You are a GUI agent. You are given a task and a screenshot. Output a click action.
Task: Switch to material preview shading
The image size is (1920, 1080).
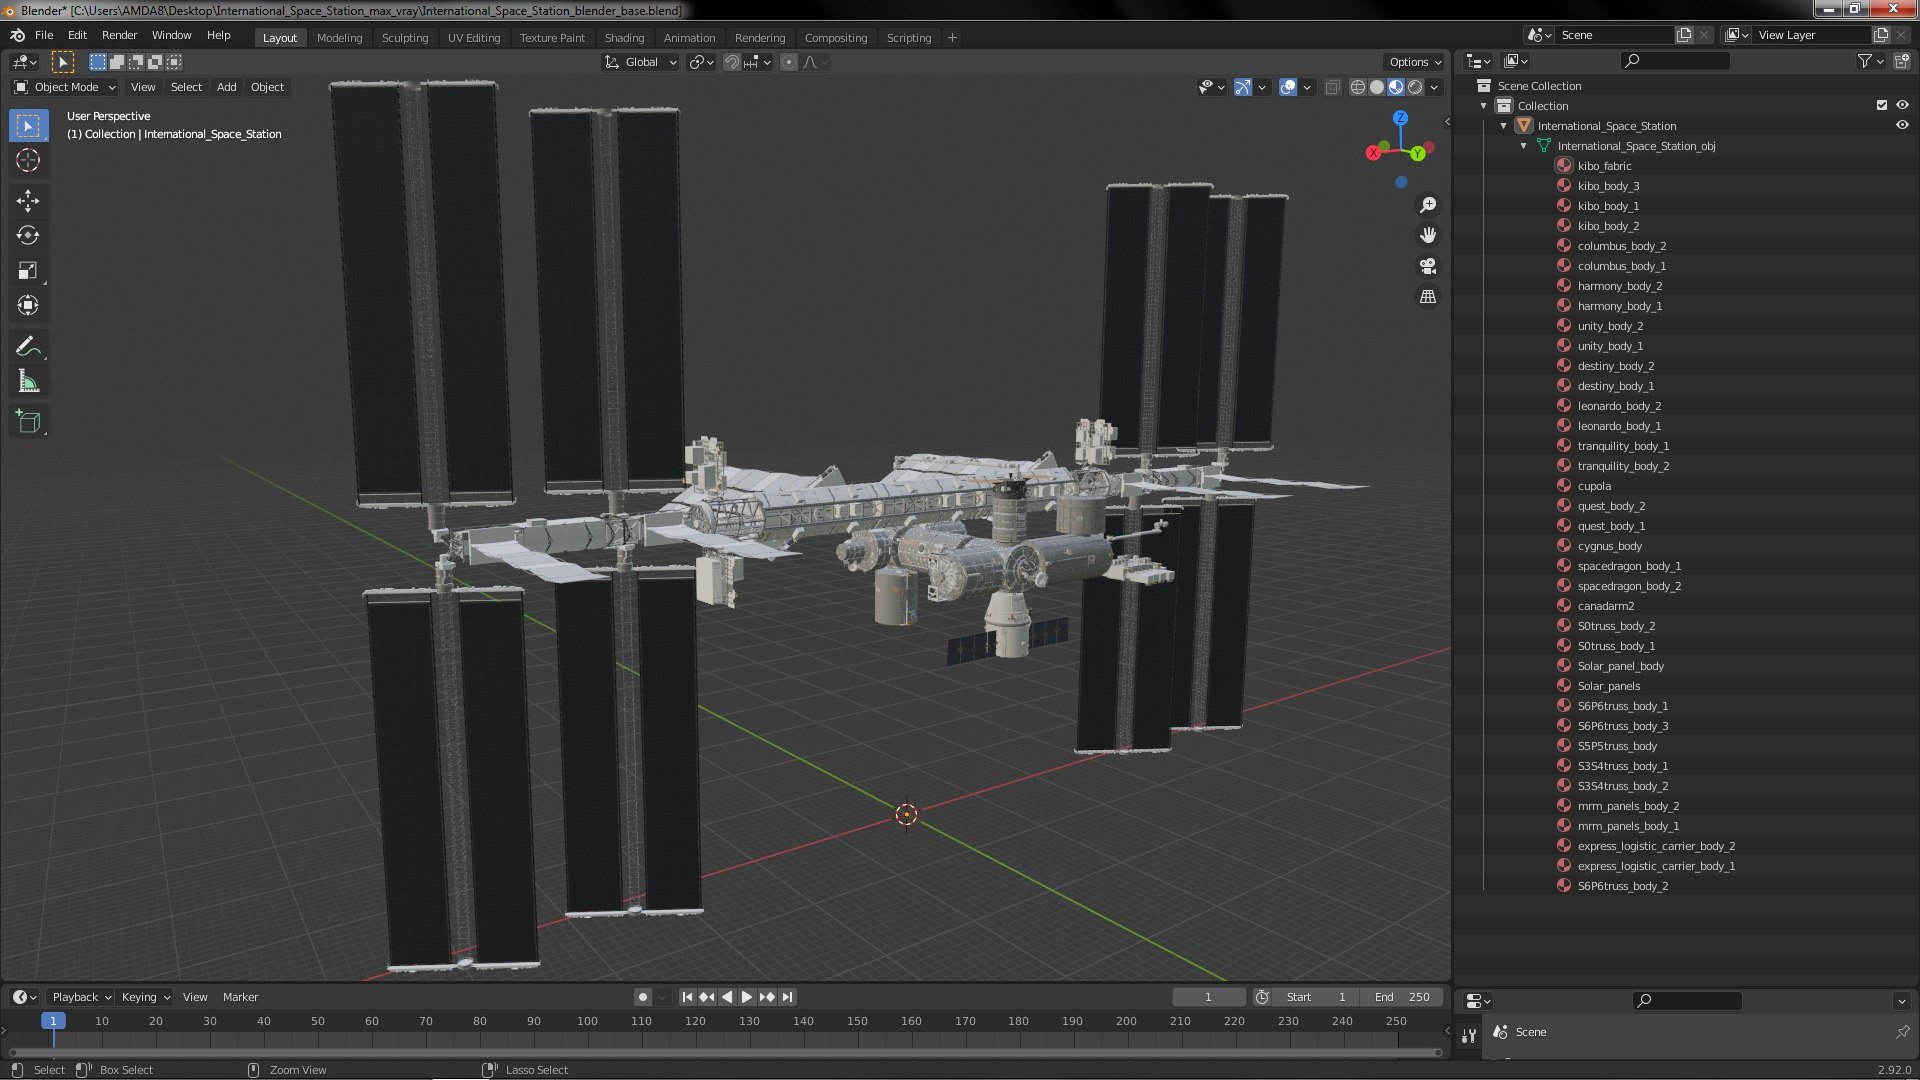point(1396,87)
